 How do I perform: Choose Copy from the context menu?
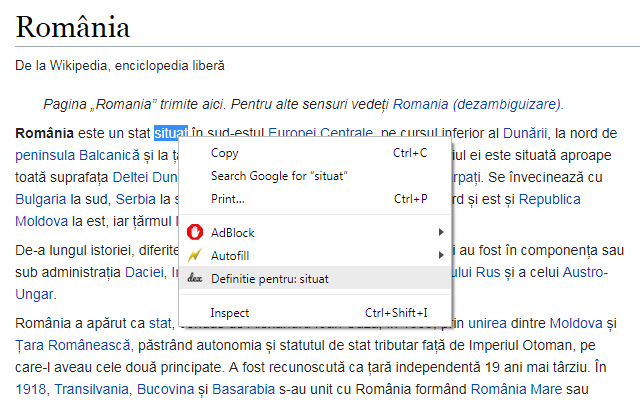tap(225, 153)
